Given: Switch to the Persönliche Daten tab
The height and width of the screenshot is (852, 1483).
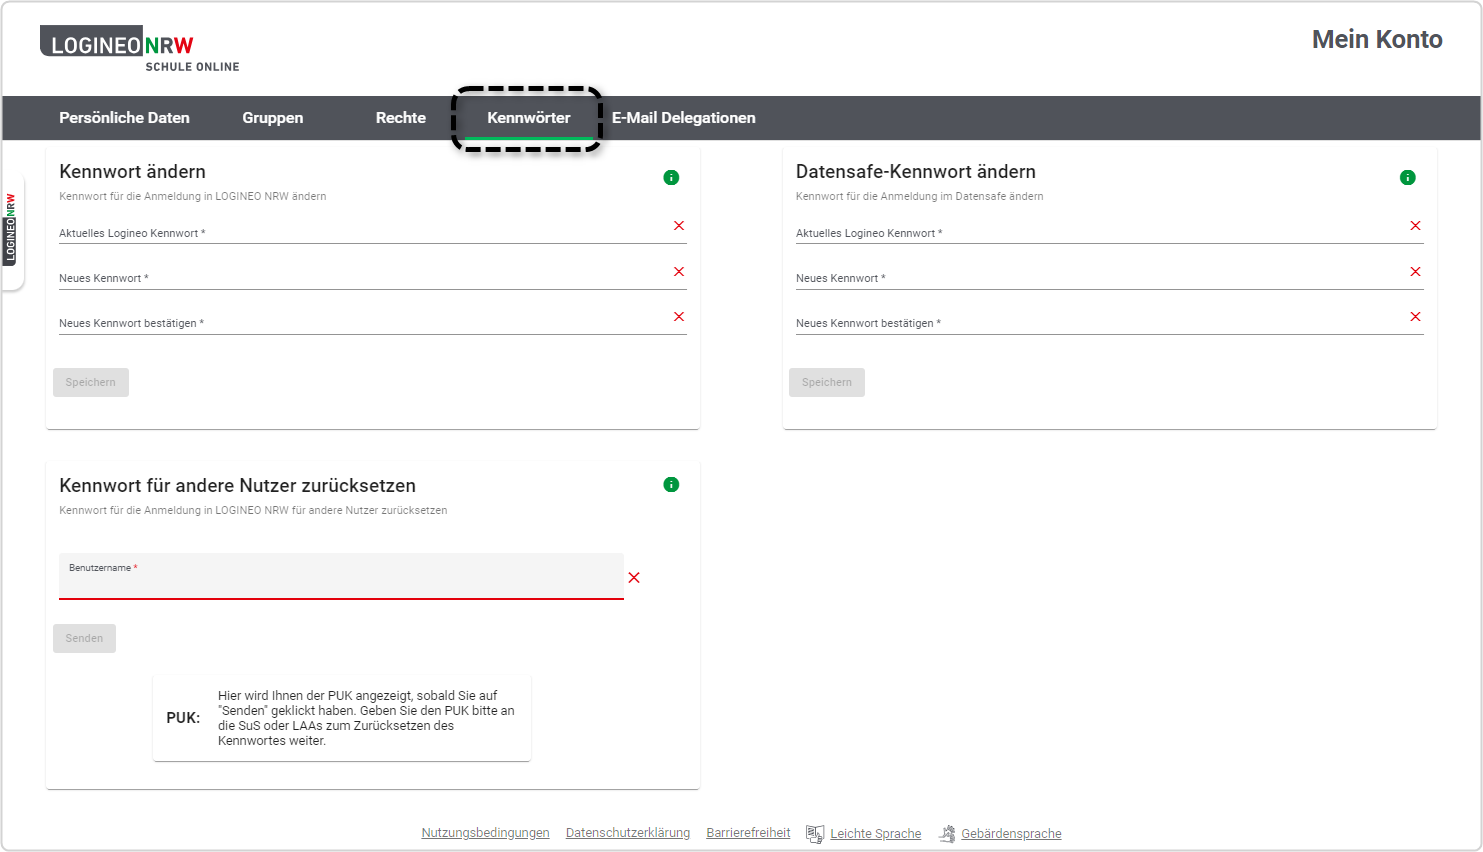Looking at the screenshot, I should tap(124, 117).
